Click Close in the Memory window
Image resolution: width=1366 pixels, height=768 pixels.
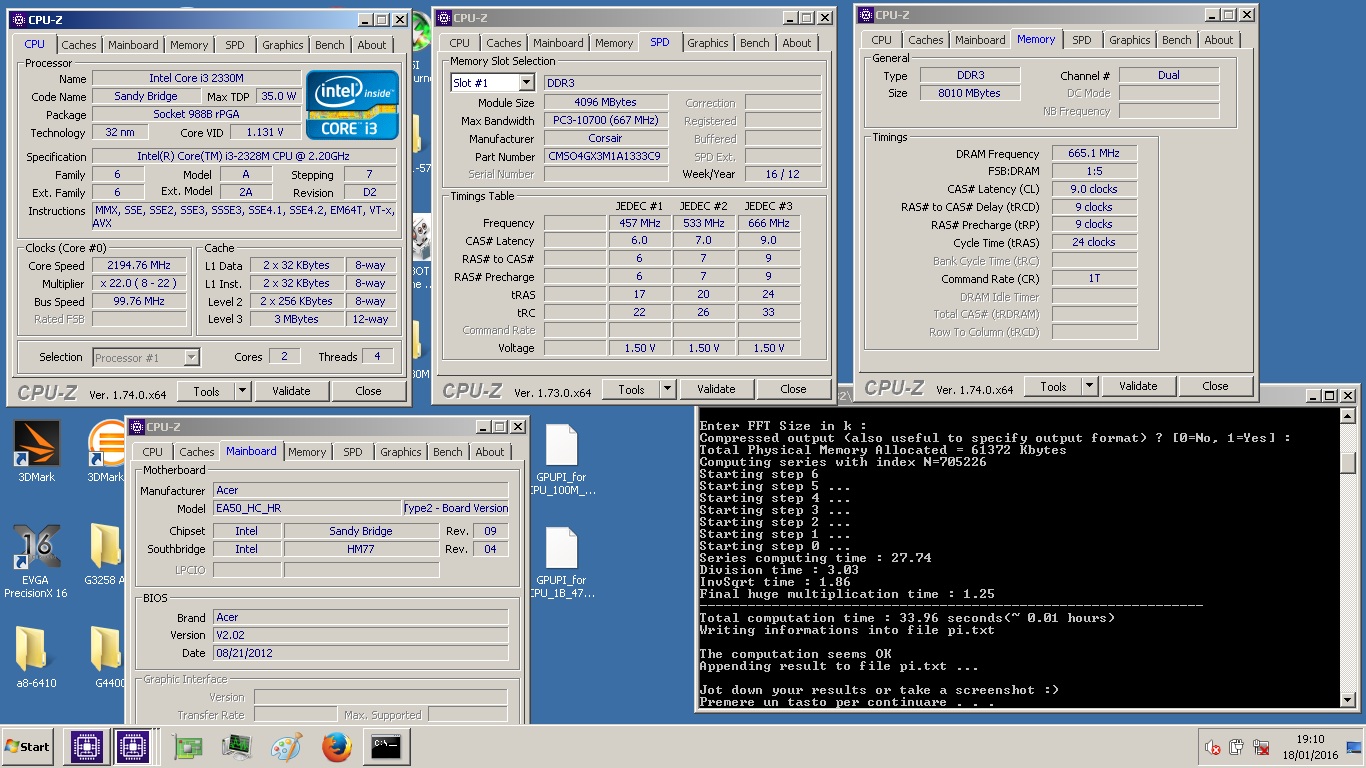tap(1215, 386)
